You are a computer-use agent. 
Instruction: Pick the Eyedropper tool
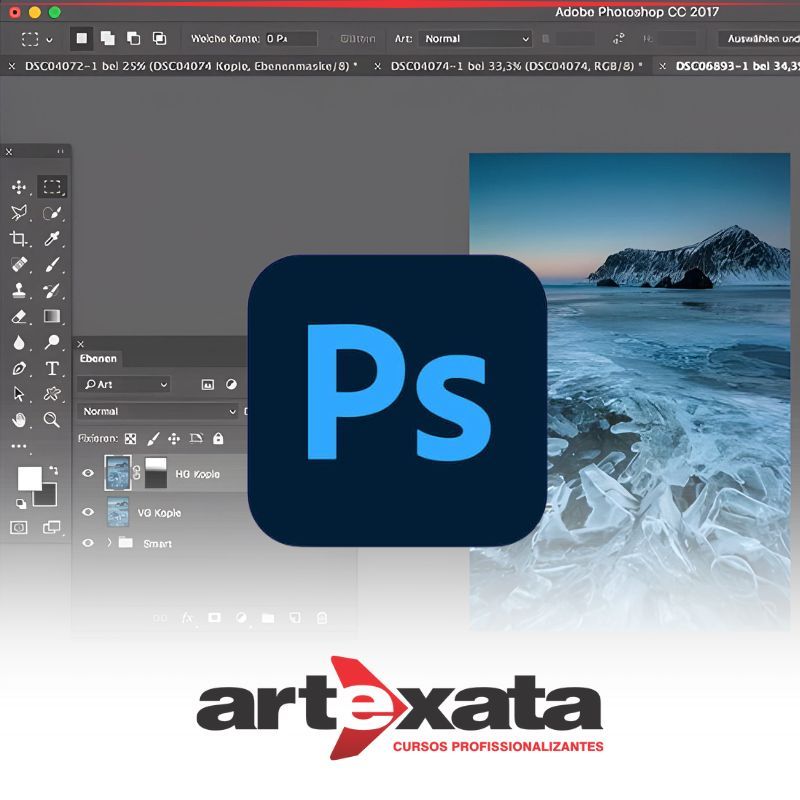pyautogui.click(x=52, y=239)
